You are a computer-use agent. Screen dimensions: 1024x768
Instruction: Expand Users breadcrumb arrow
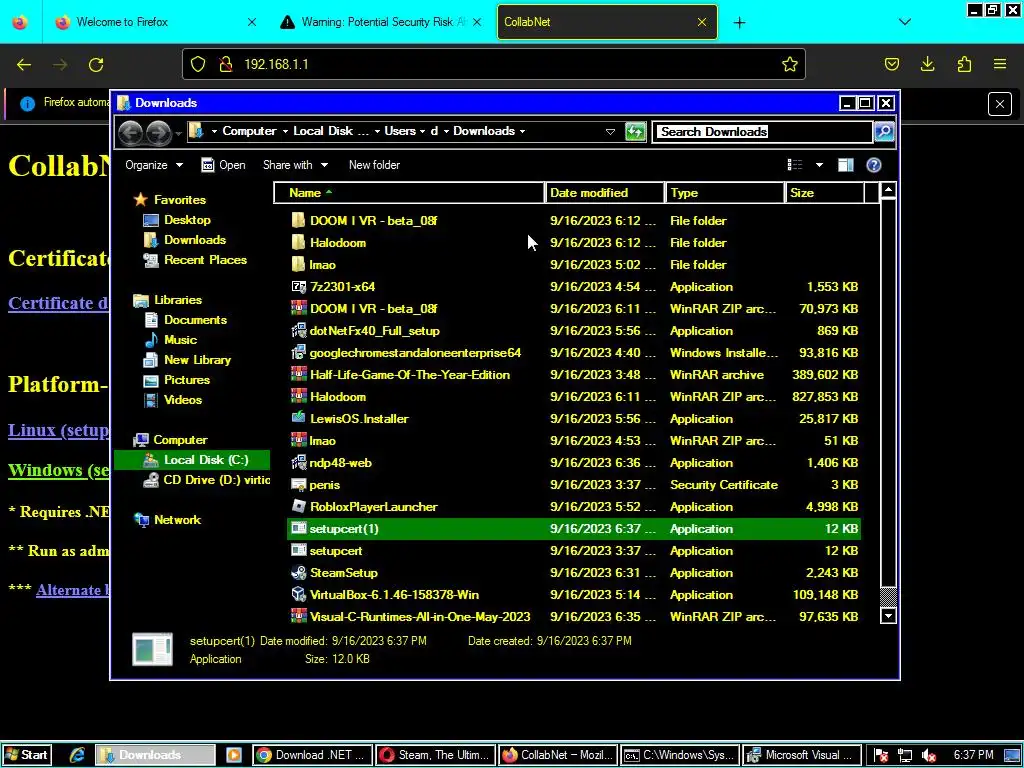(423, 131)
